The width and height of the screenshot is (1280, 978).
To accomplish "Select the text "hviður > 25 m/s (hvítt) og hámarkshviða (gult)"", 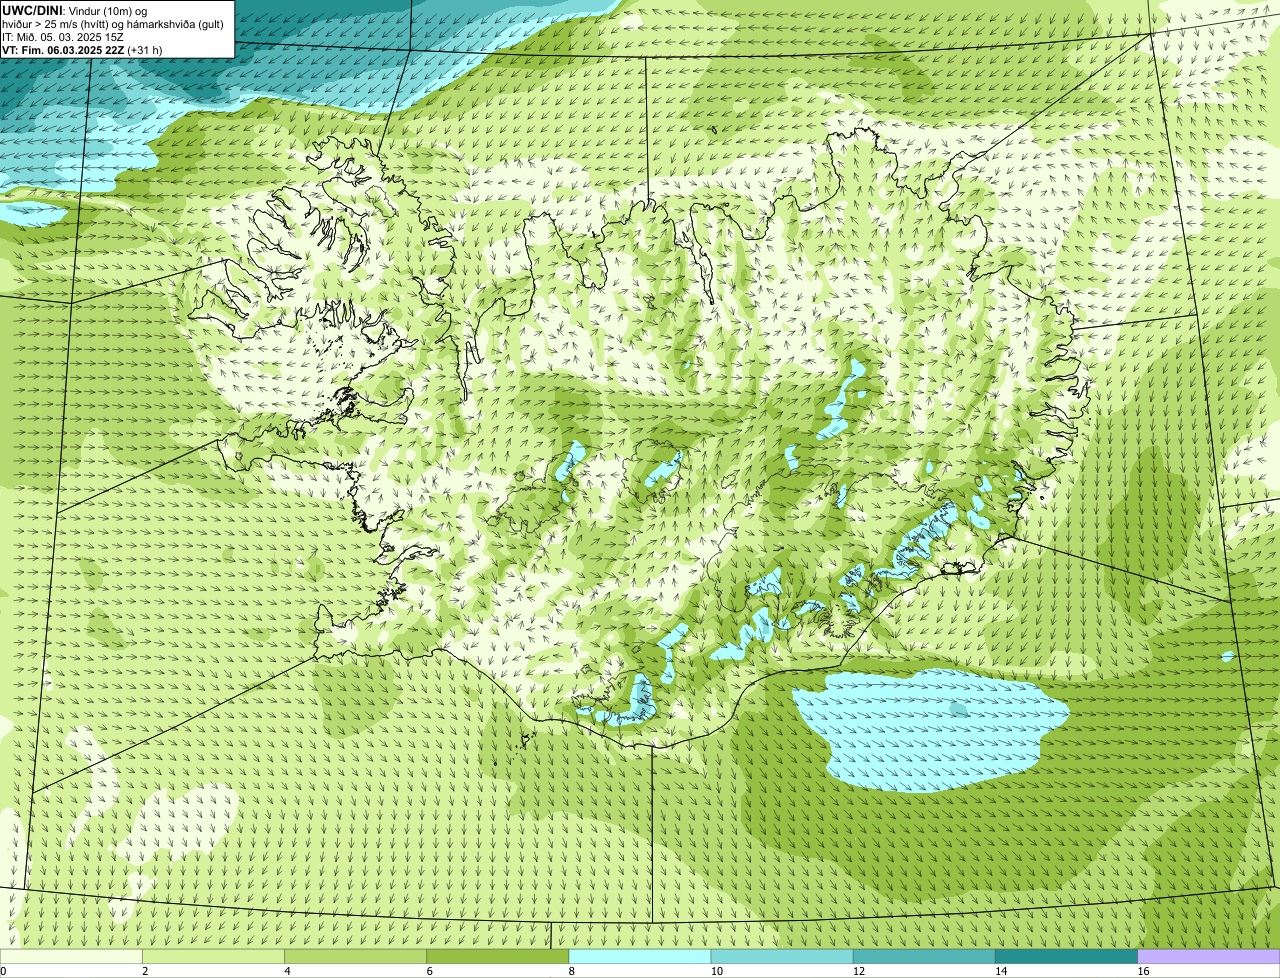I will [x=113, y=24].
